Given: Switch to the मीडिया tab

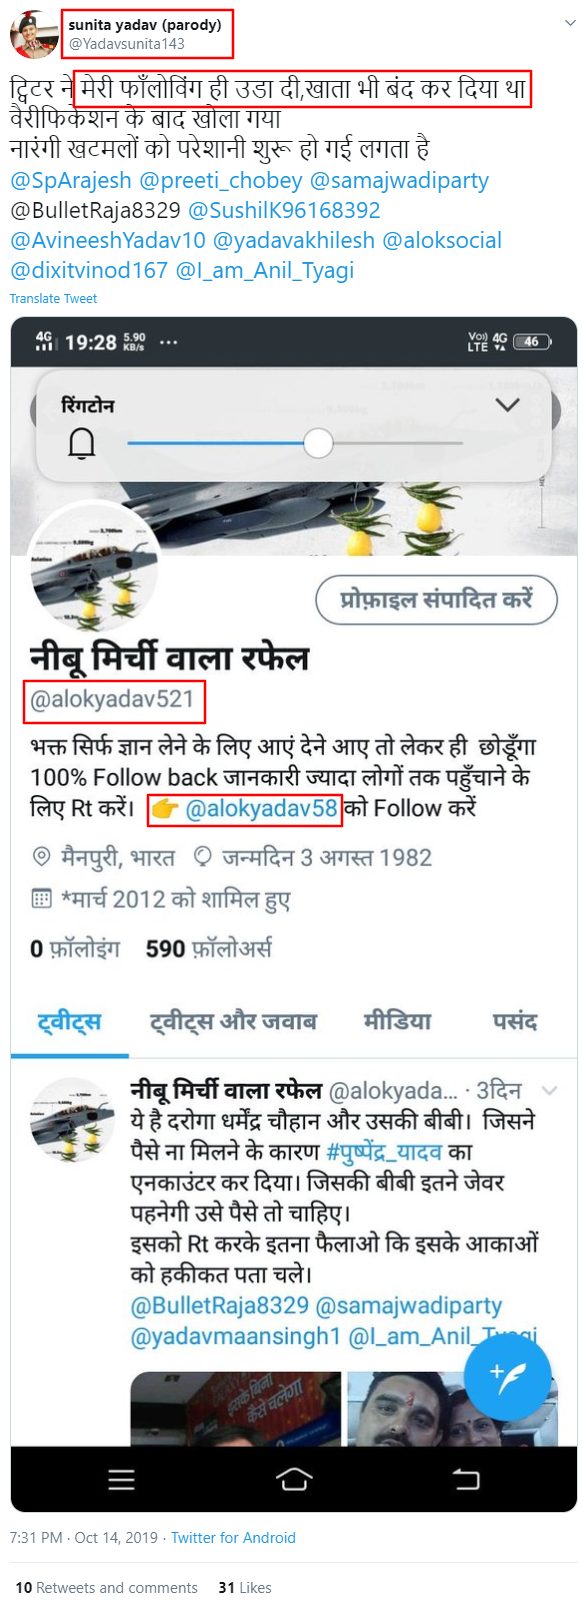Looking at the screenshot, I should click(397, 1021).
